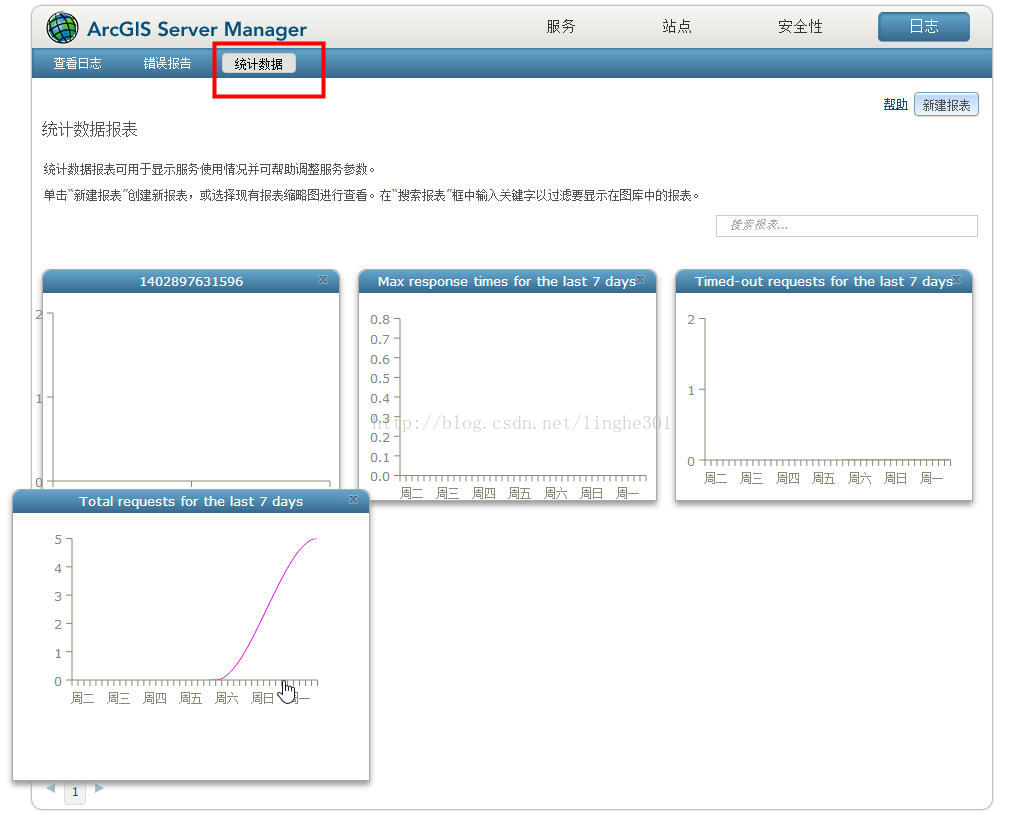Click the ArcGIS Server Manager globe logo
Image resolution: width=1024 pixels, height=824 pixels.
coord(62,28)
